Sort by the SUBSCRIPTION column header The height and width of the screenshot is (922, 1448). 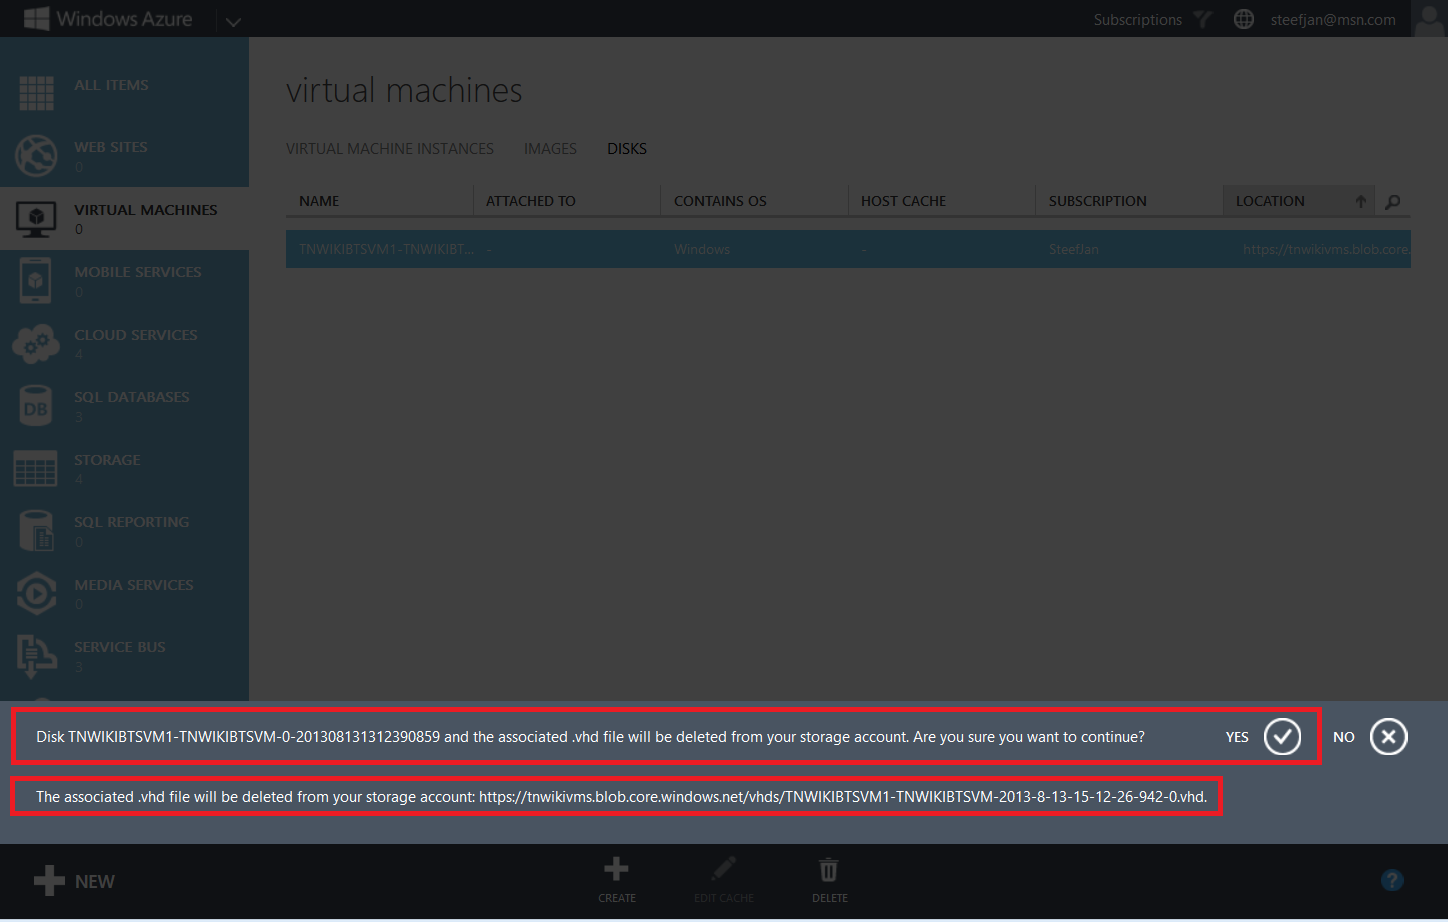[x=1129, y=201]
